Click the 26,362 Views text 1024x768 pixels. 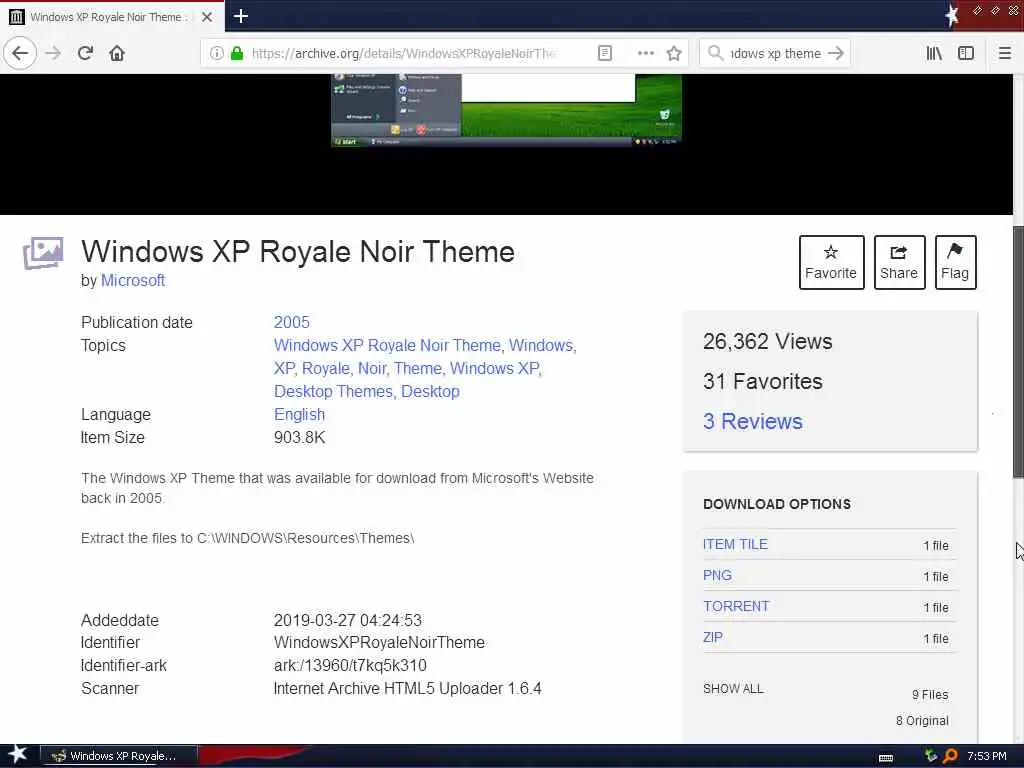click(767, 342)
